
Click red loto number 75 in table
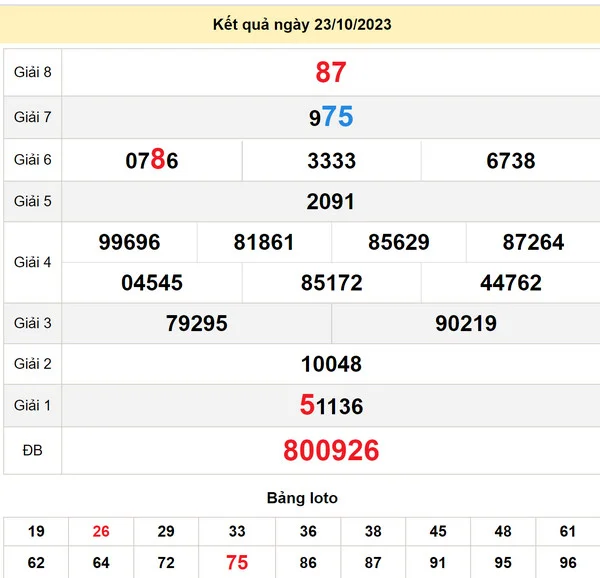click(237, 563)
